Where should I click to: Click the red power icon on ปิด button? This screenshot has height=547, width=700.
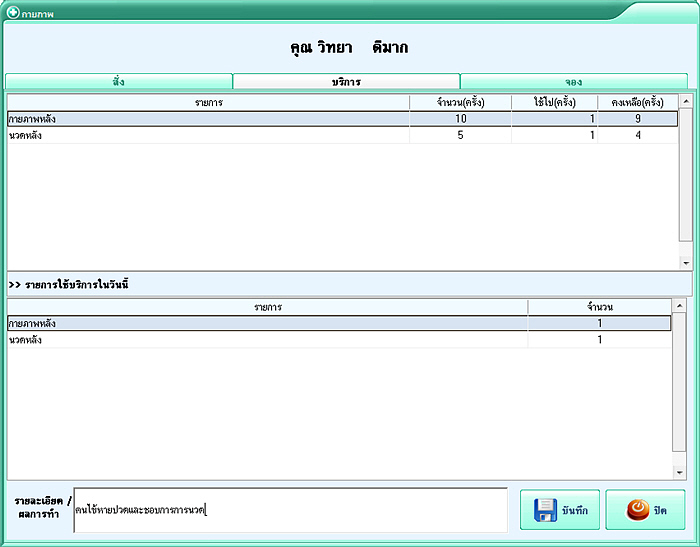point(638,510)
